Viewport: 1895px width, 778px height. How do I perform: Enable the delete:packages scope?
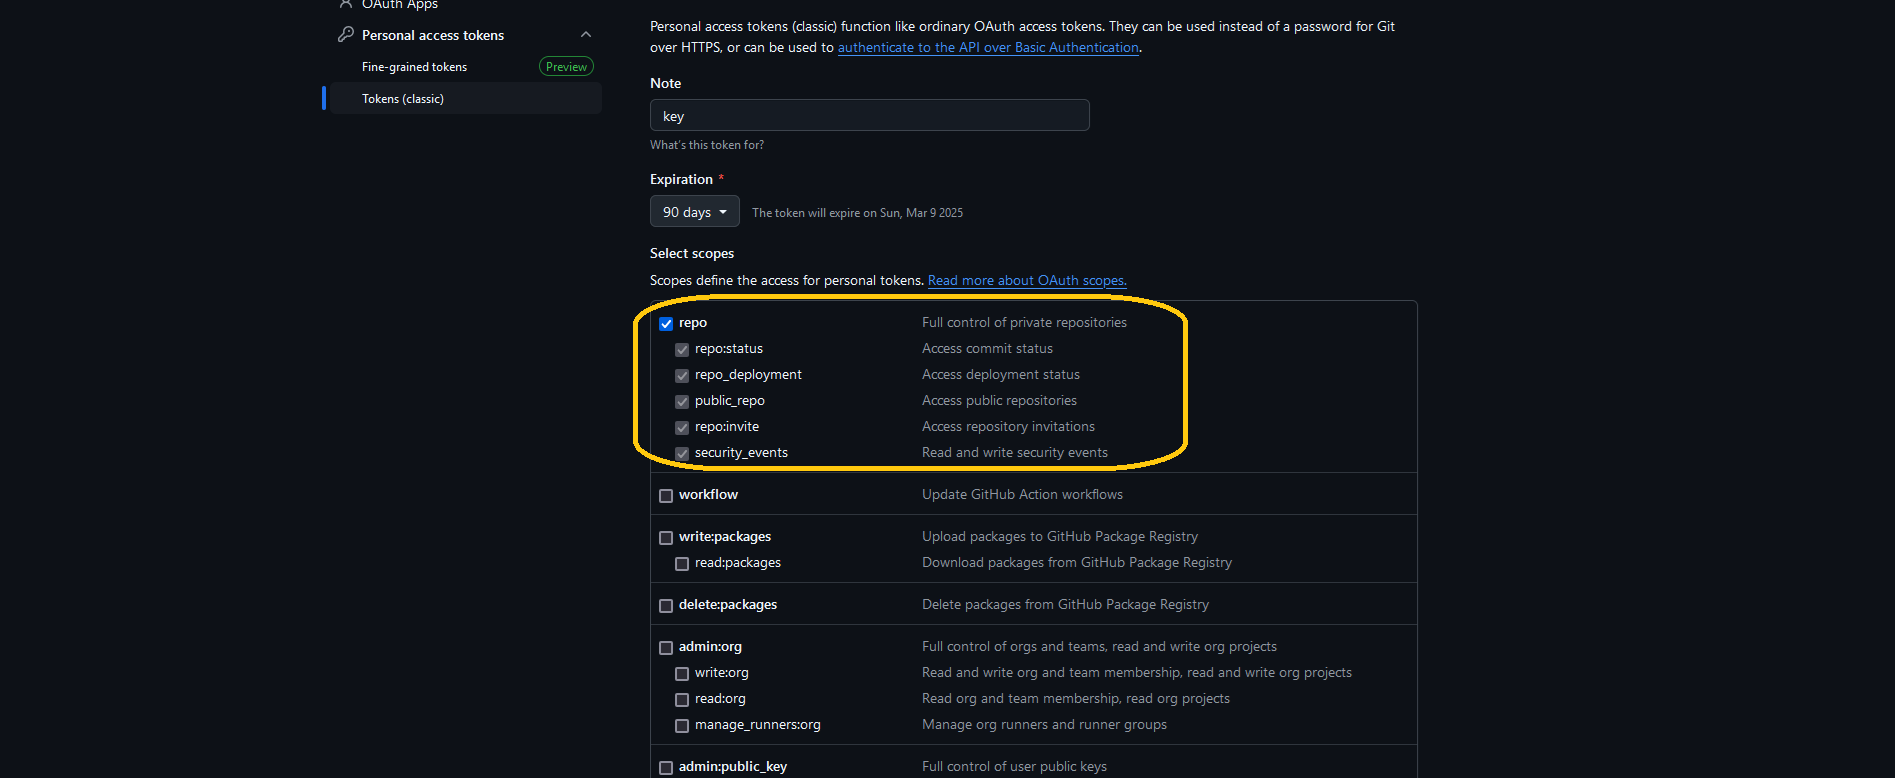tap(666, 606)
